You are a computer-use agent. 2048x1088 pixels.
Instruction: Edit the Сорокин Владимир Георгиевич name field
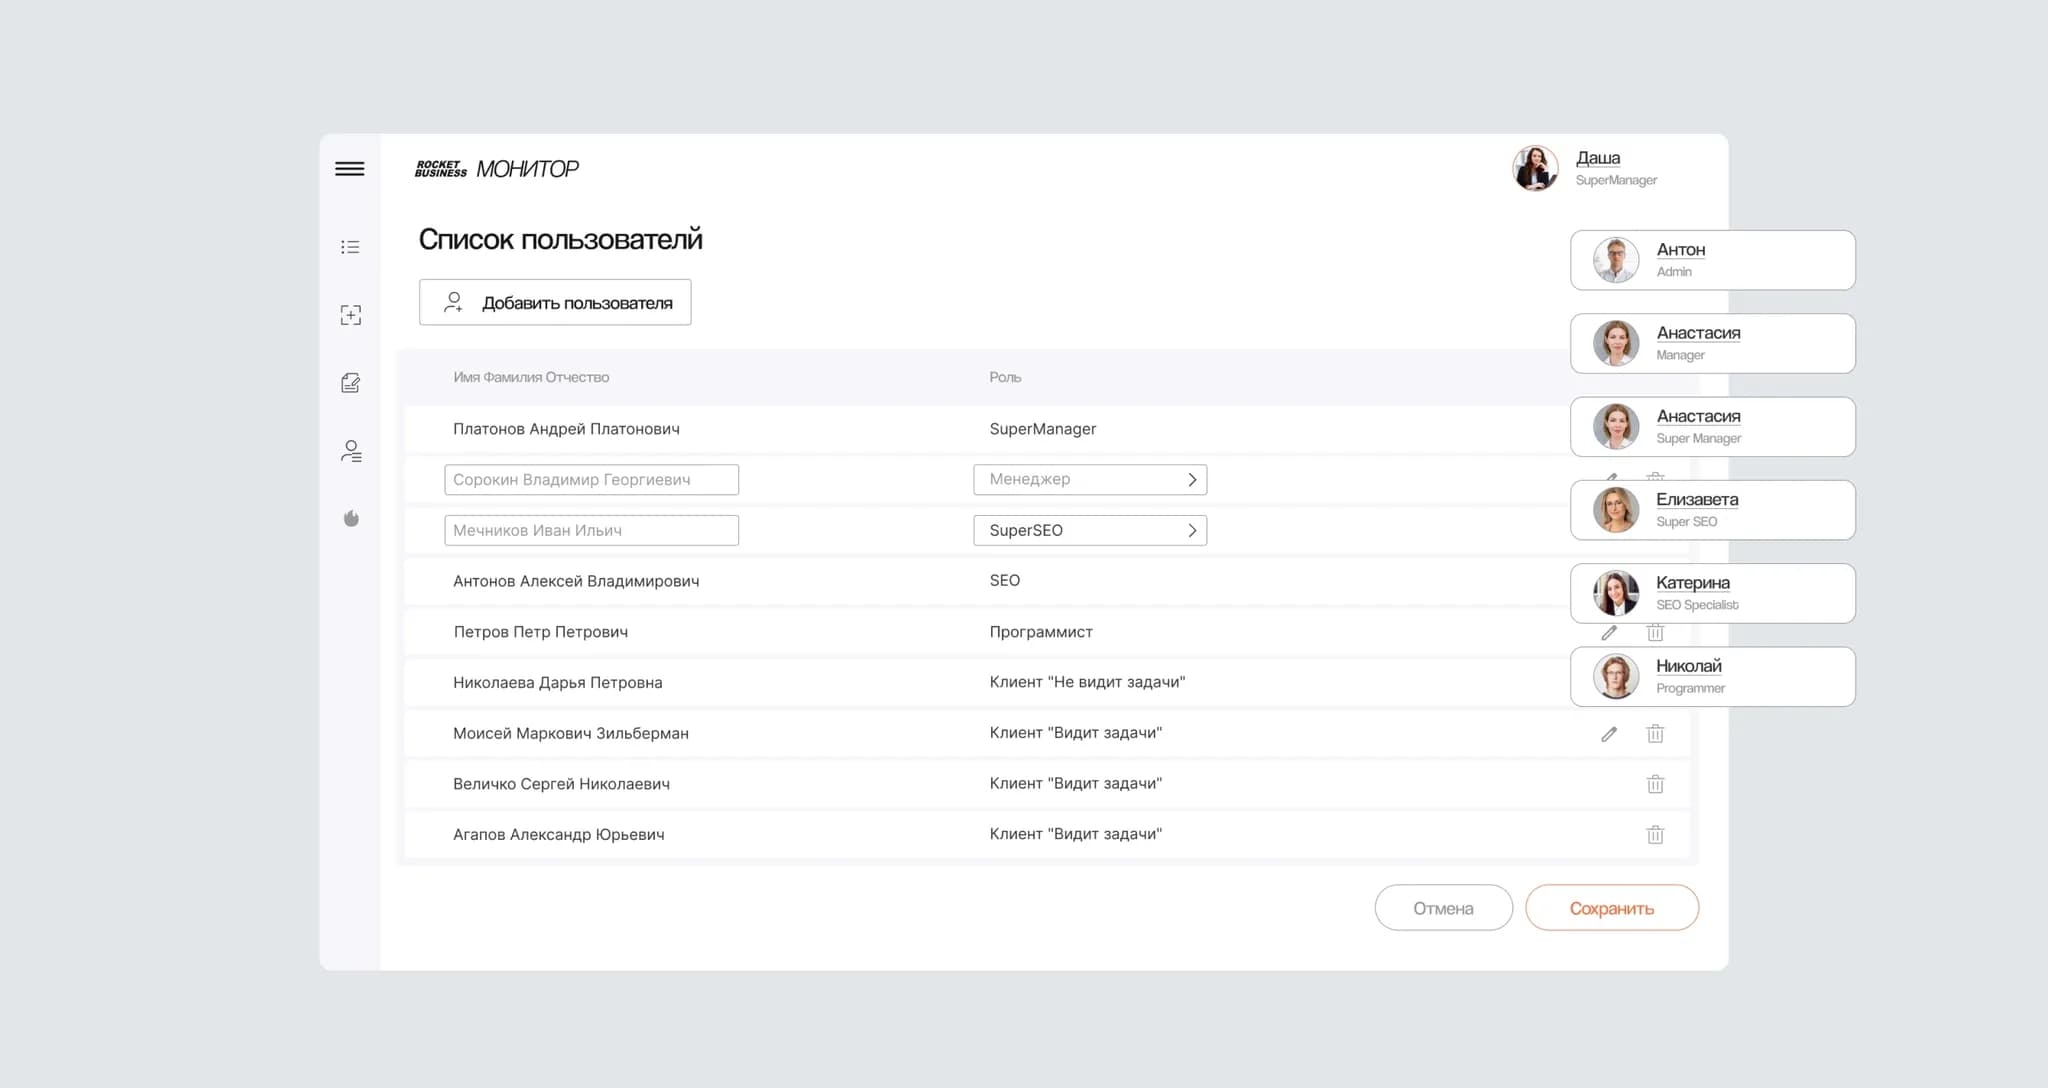click(591, 480)
